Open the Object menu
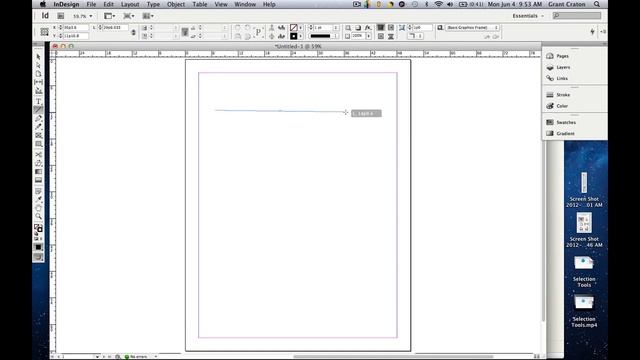Viewport: 640px width, 360px height. point(176,4)
